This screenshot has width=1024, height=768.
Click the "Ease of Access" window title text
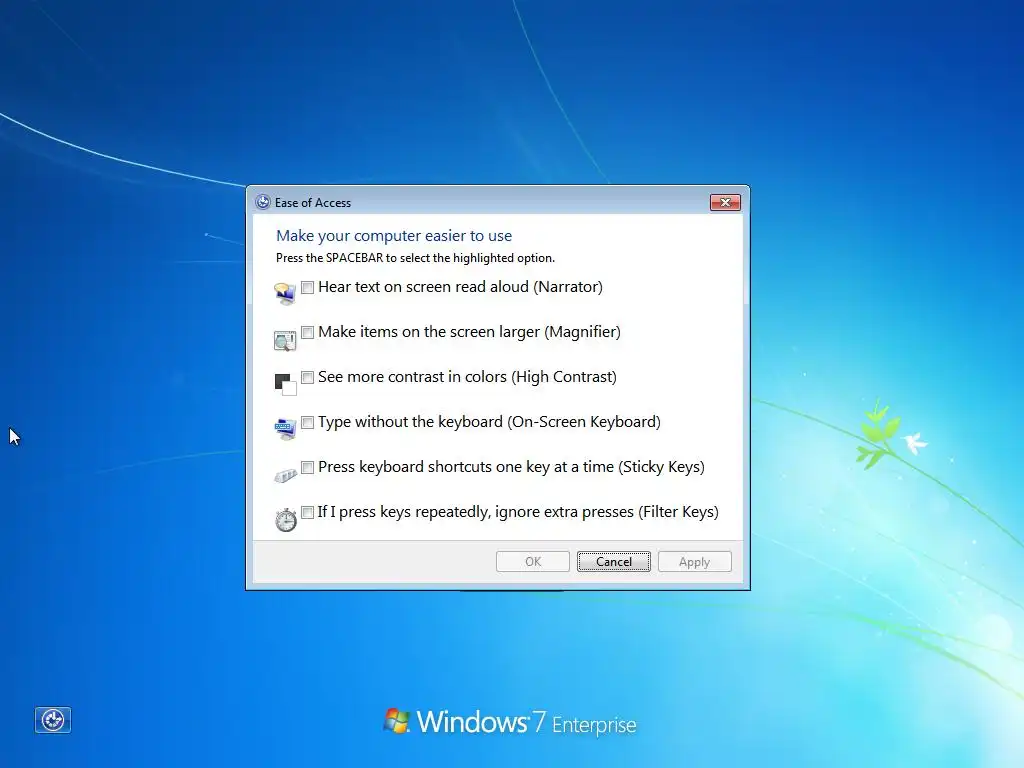[313, 203]
